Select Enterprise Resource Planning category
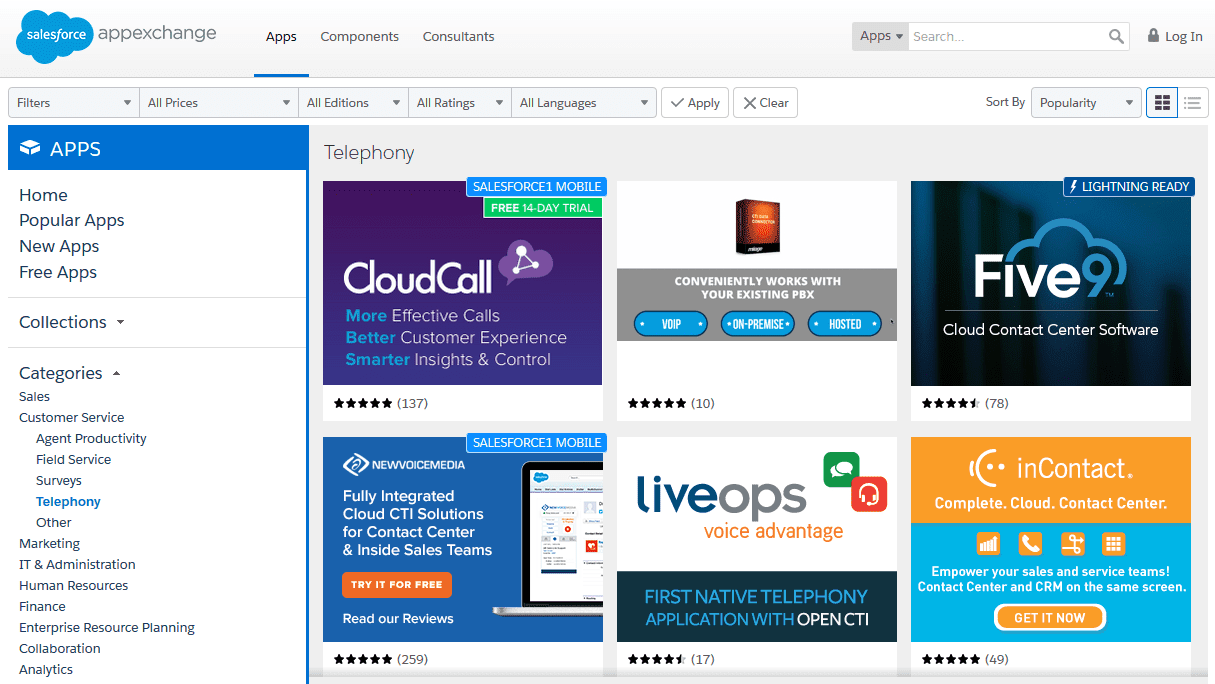This screenshot has width=1215, height=684. coord(107,627)
